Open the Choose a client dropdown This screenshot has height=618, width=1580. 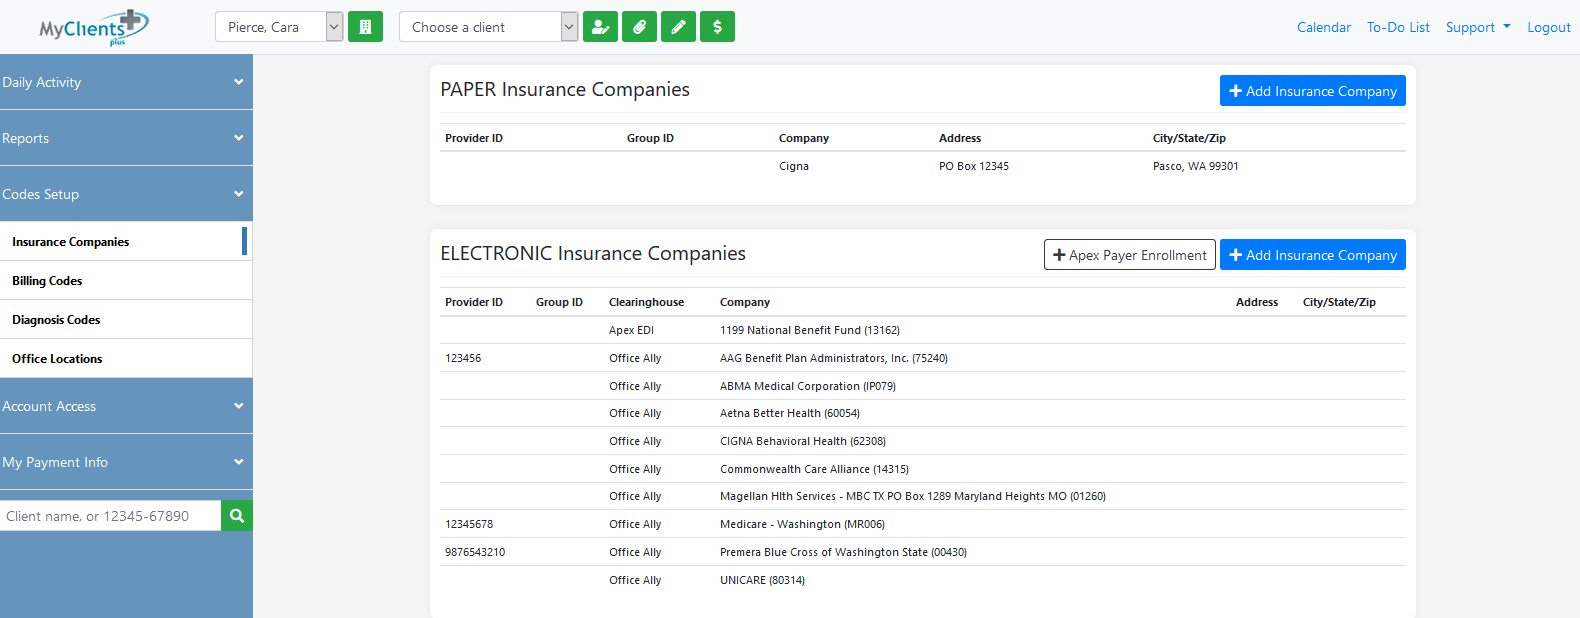click(x=488, y=27)
